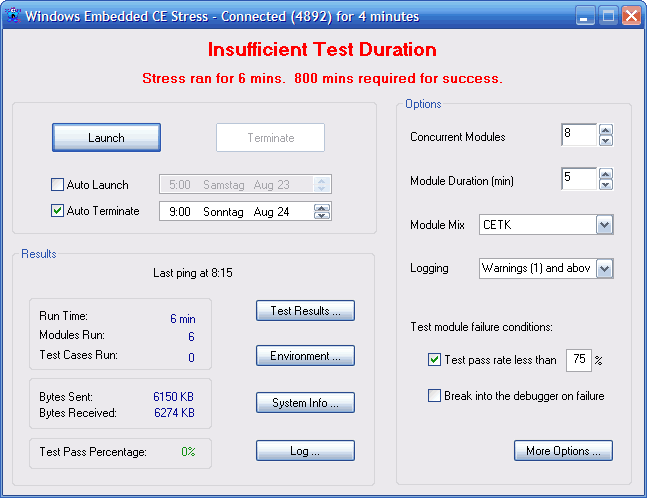Viewport: 647px width, 498px height.
Task: Click the Modules Run label
Action: tap(72, 335)
